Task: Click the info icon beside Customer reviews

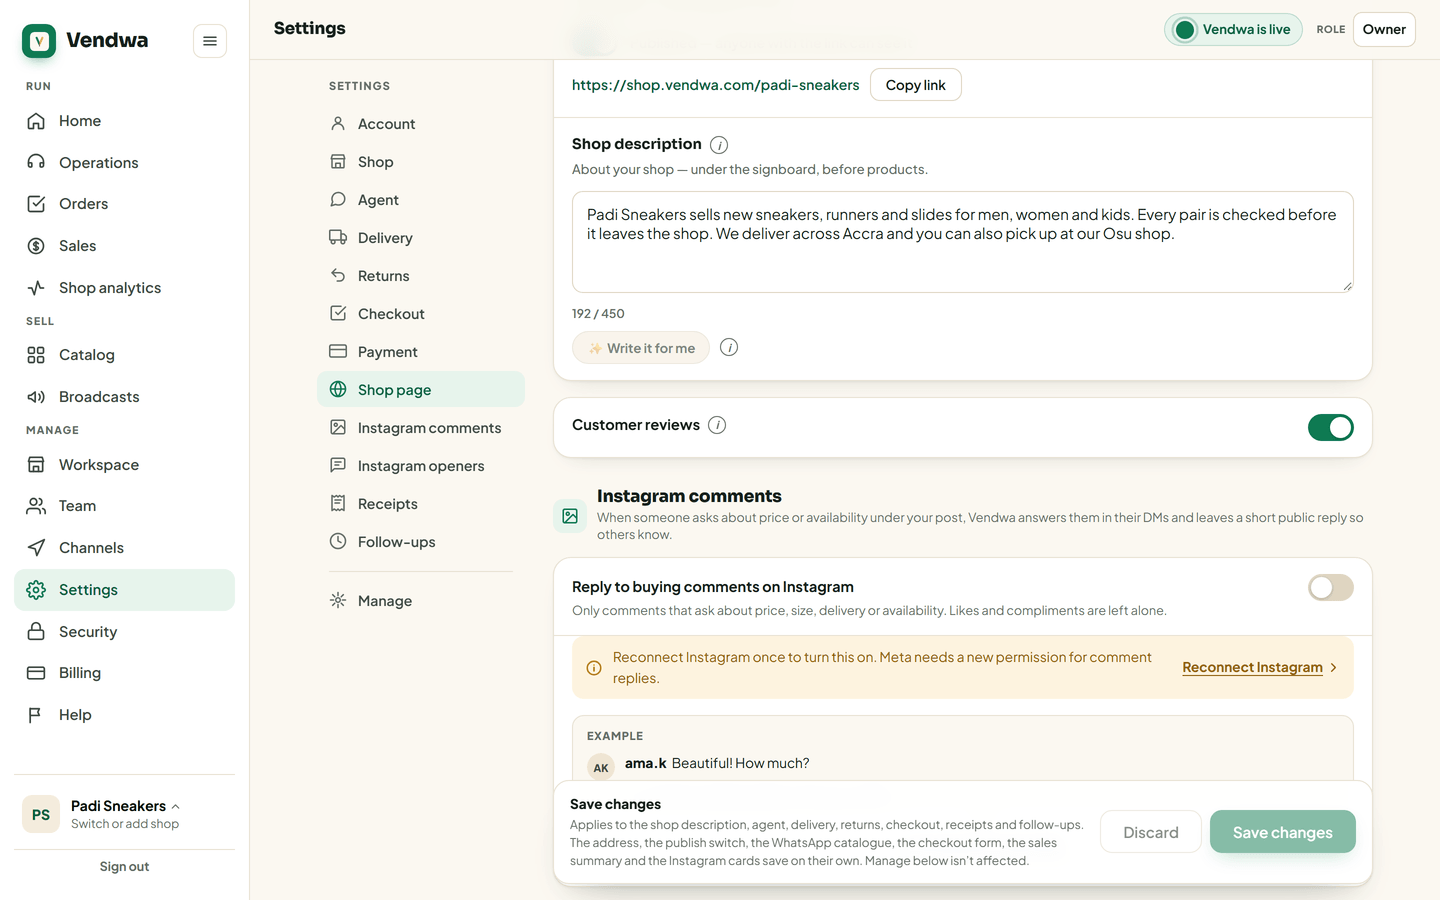Action: (x=717, y=425)
